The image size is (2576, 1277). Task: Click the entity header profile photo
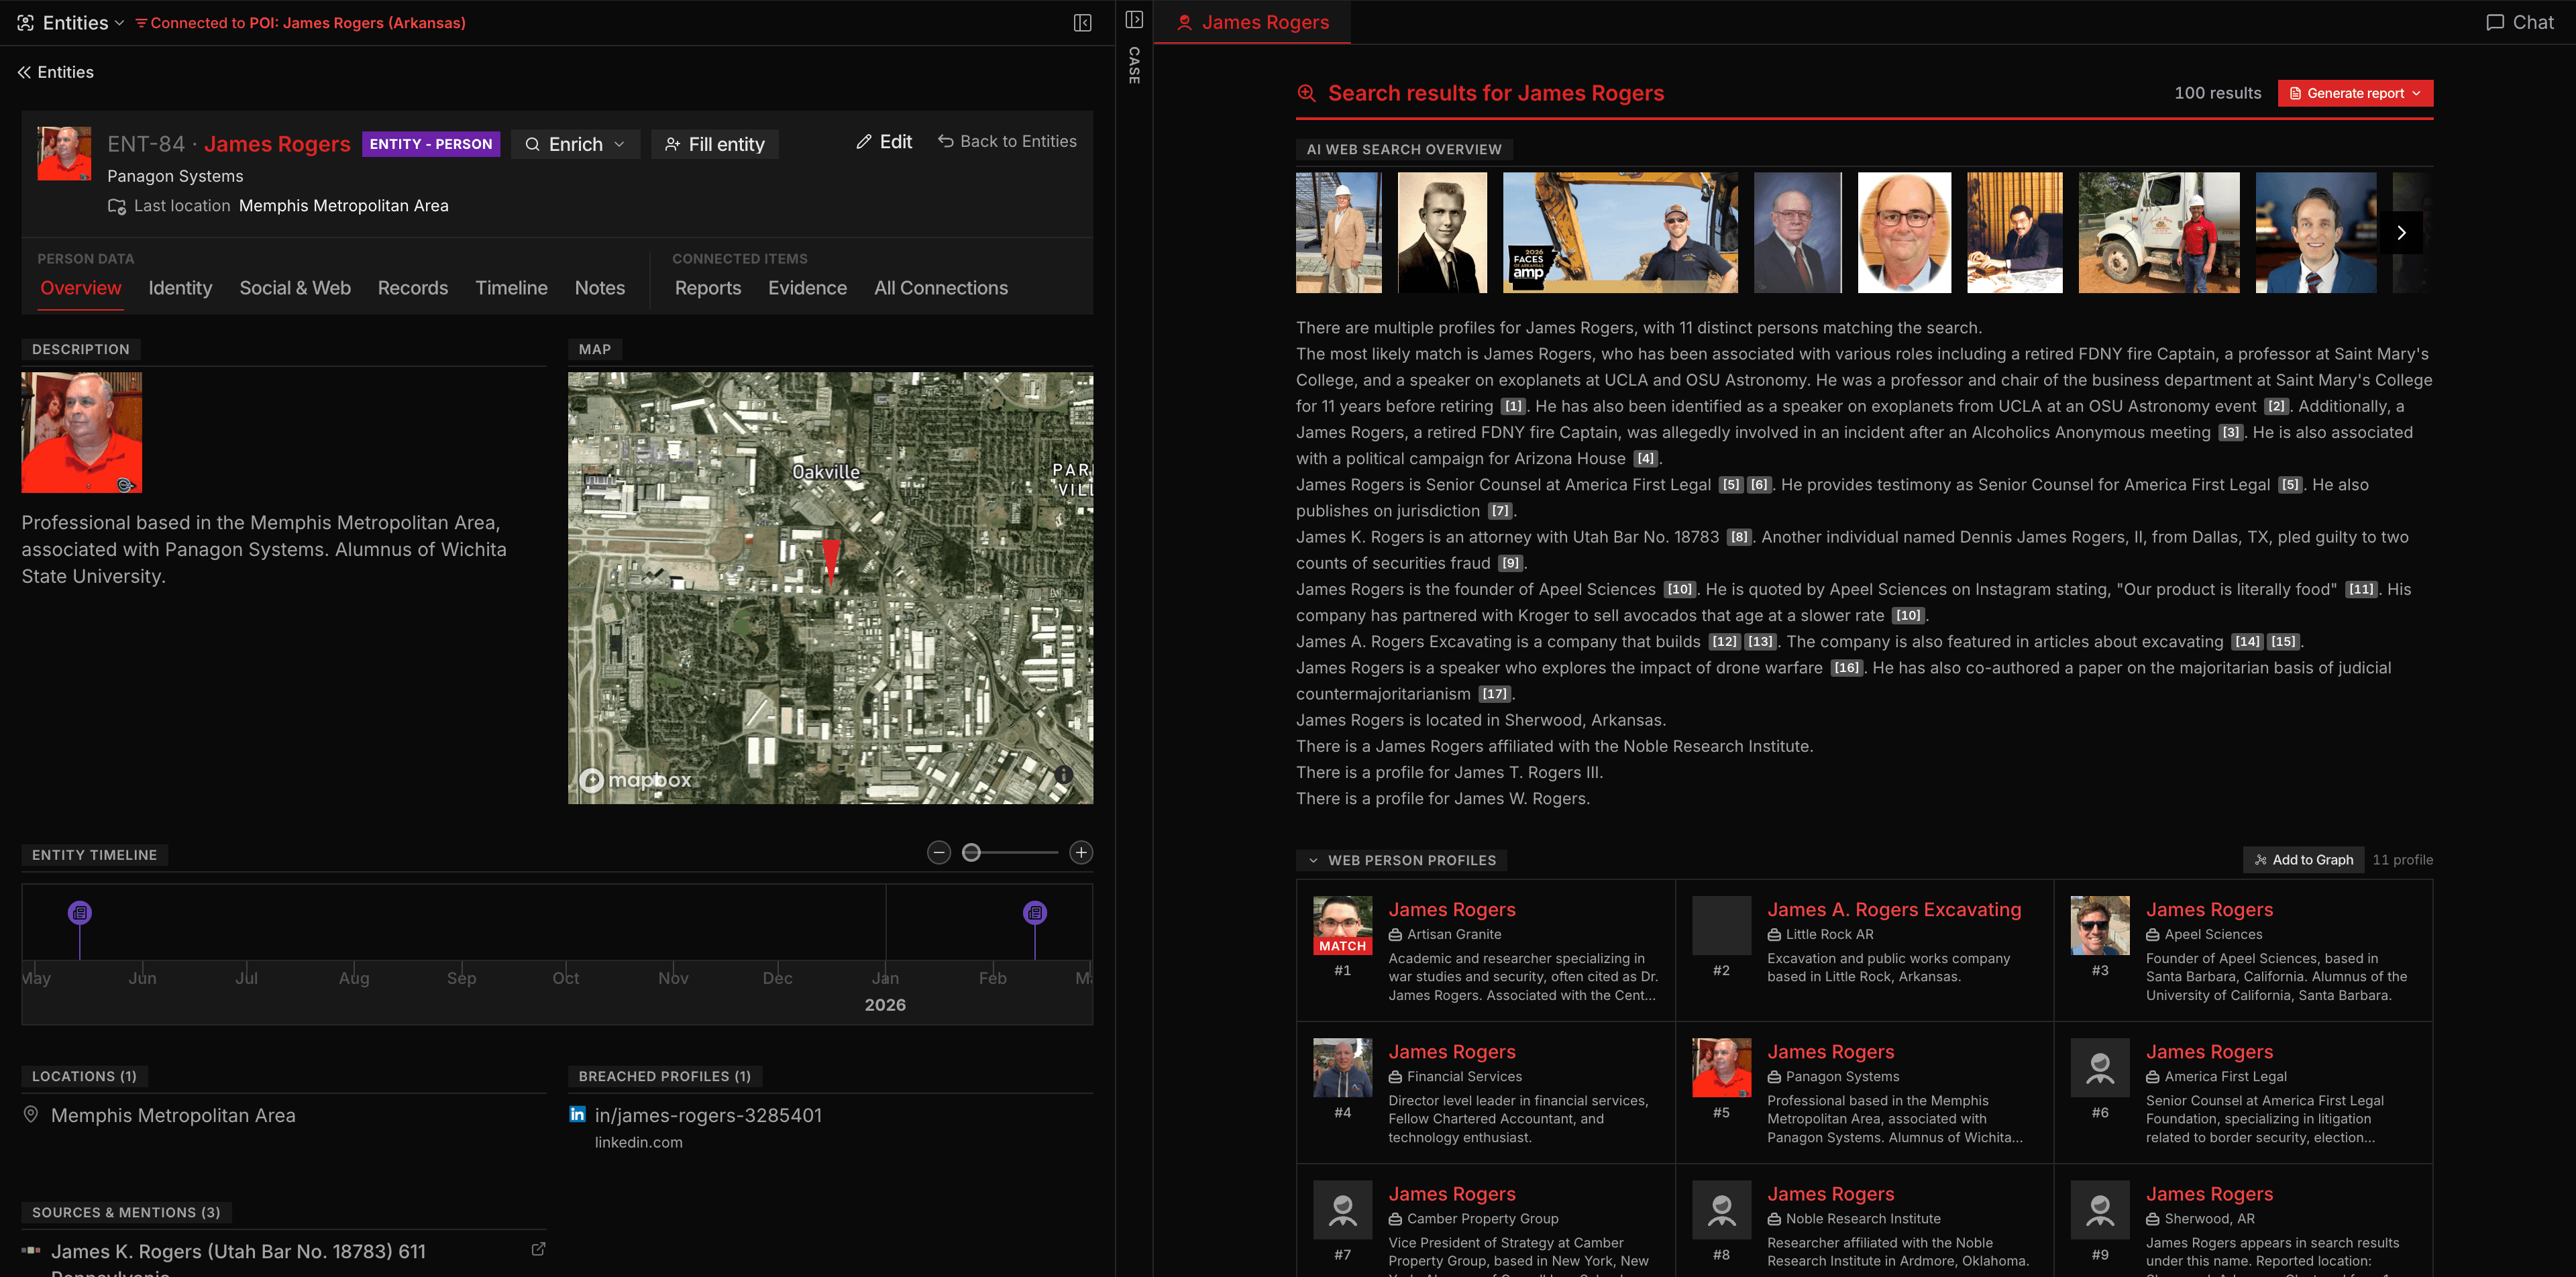[64, 153]
